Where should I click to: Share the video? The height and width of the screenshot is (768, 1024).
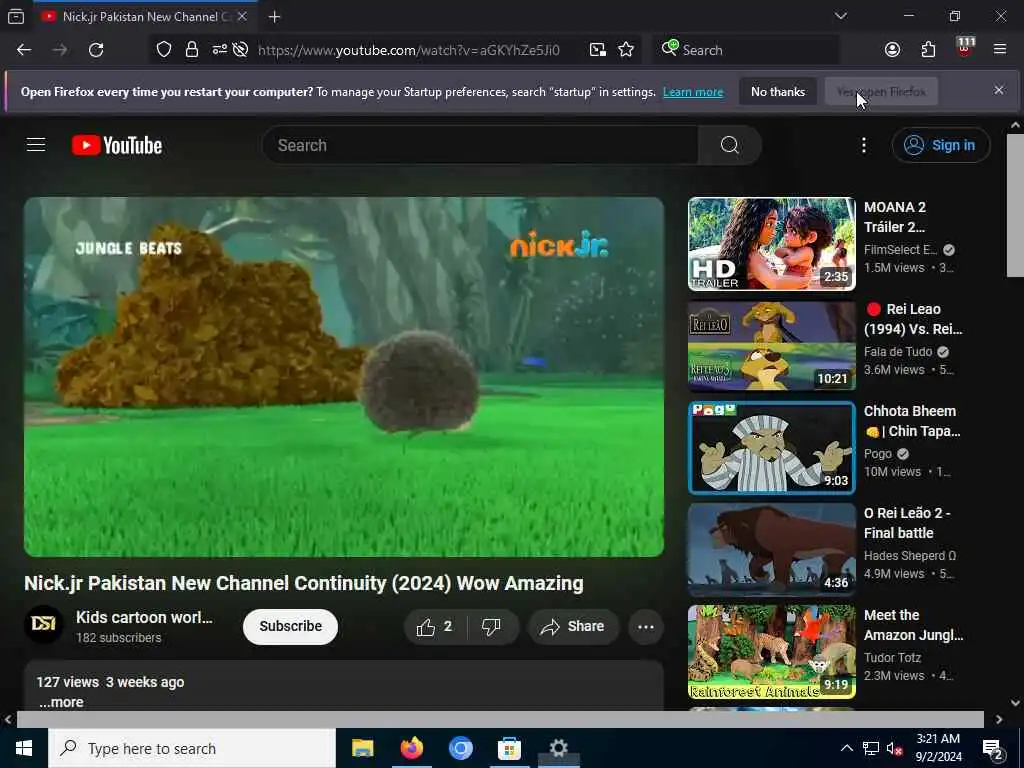pyautogui.click(x=573, y=627)
